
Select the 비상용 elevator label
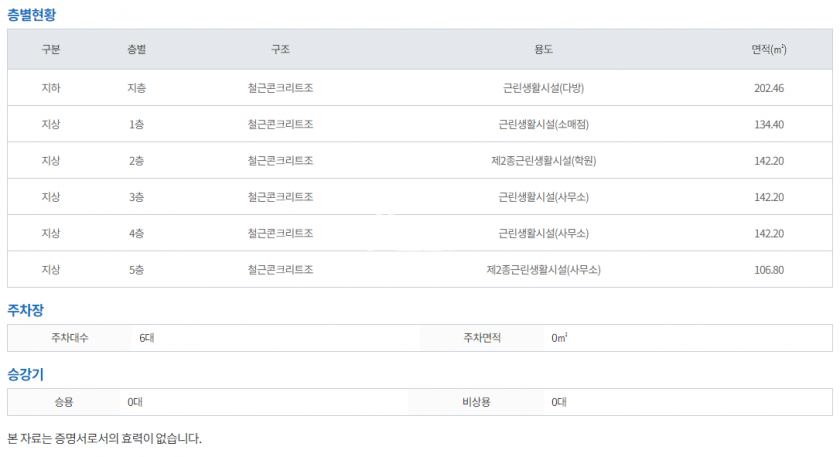[x=478, y=402]
